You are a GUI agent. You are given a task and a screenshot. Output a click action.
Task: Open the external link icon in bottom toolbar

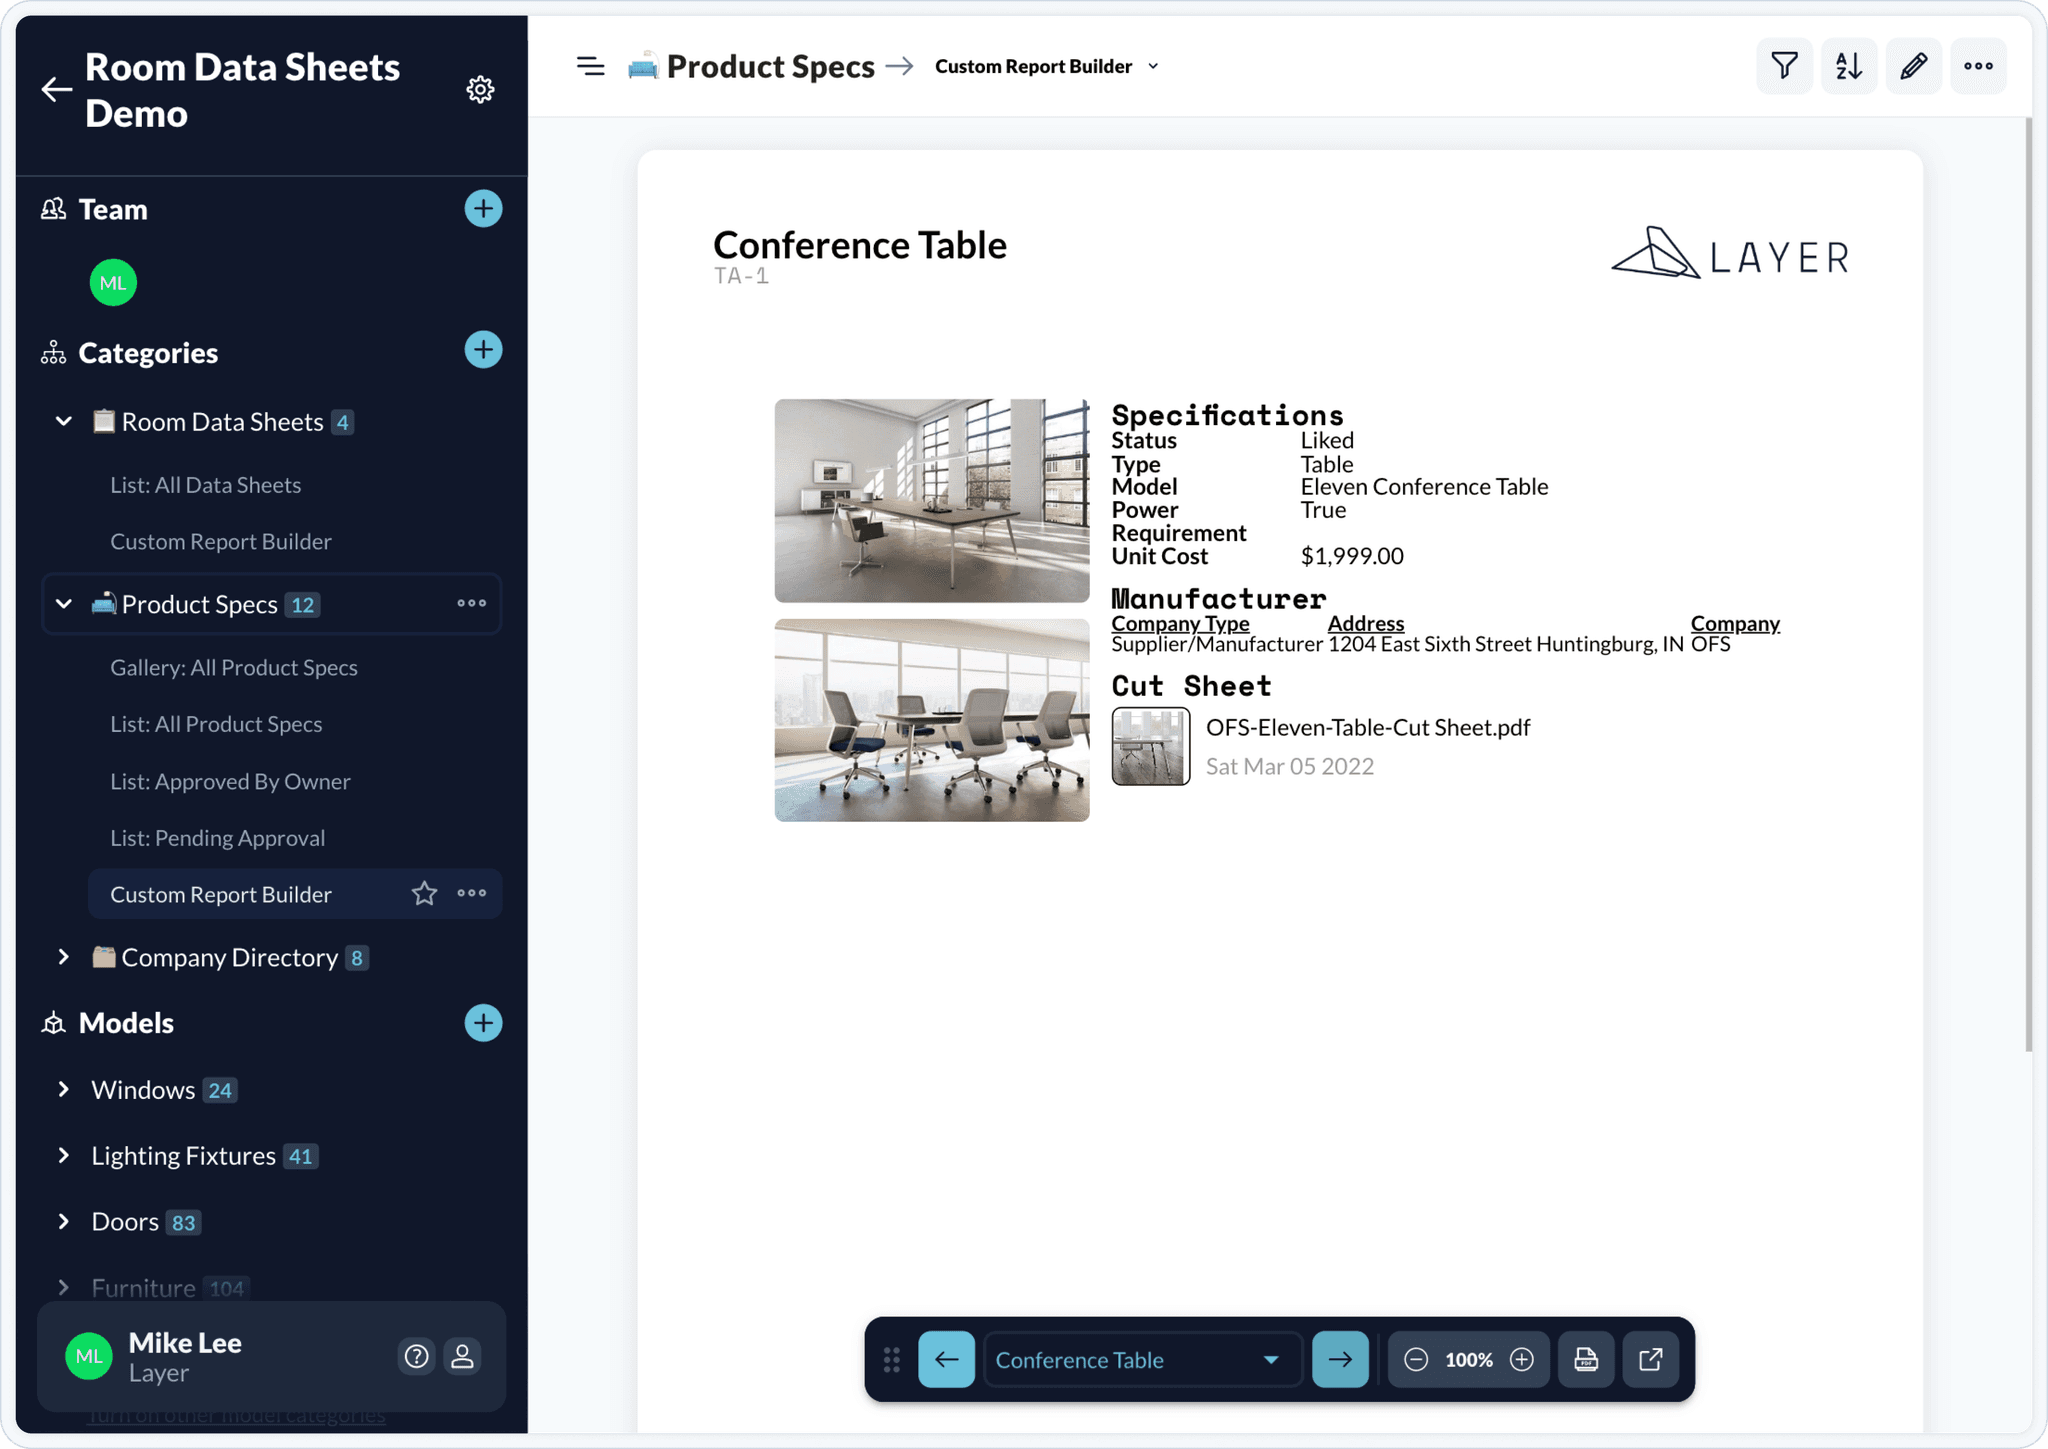1651,1359
